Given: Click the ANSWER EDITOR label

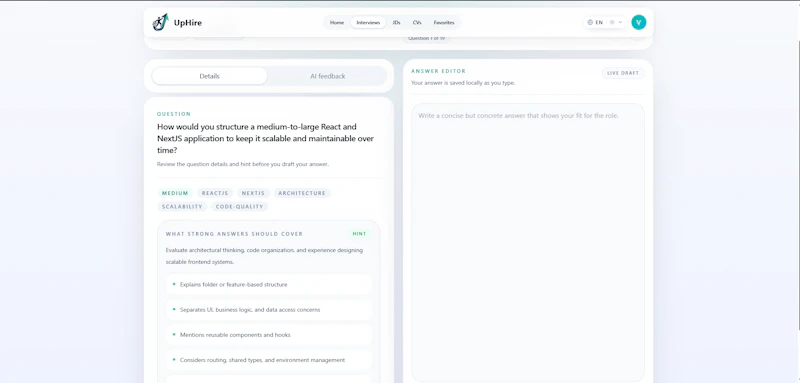Looking at the screenshot, I should [438, 71].
